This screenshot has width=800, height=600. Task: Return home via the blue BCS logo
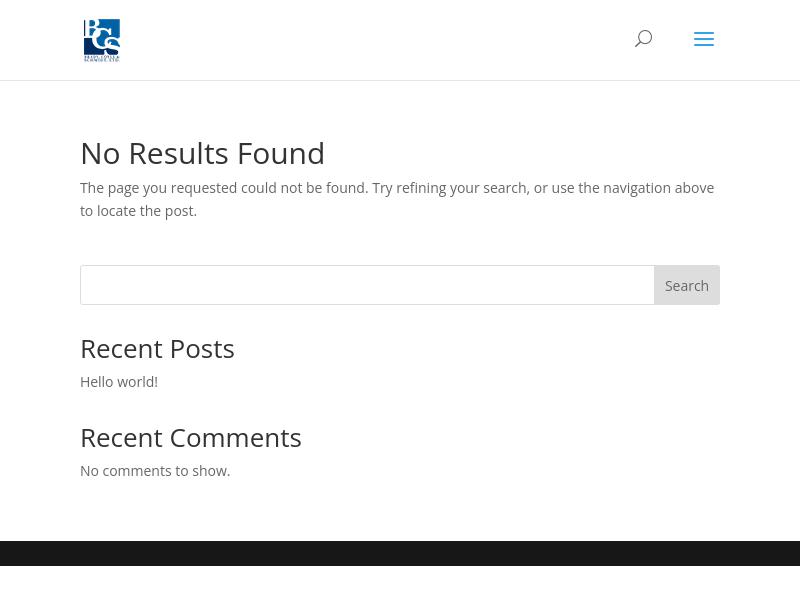pyautogui.click(x=102, y=40)
